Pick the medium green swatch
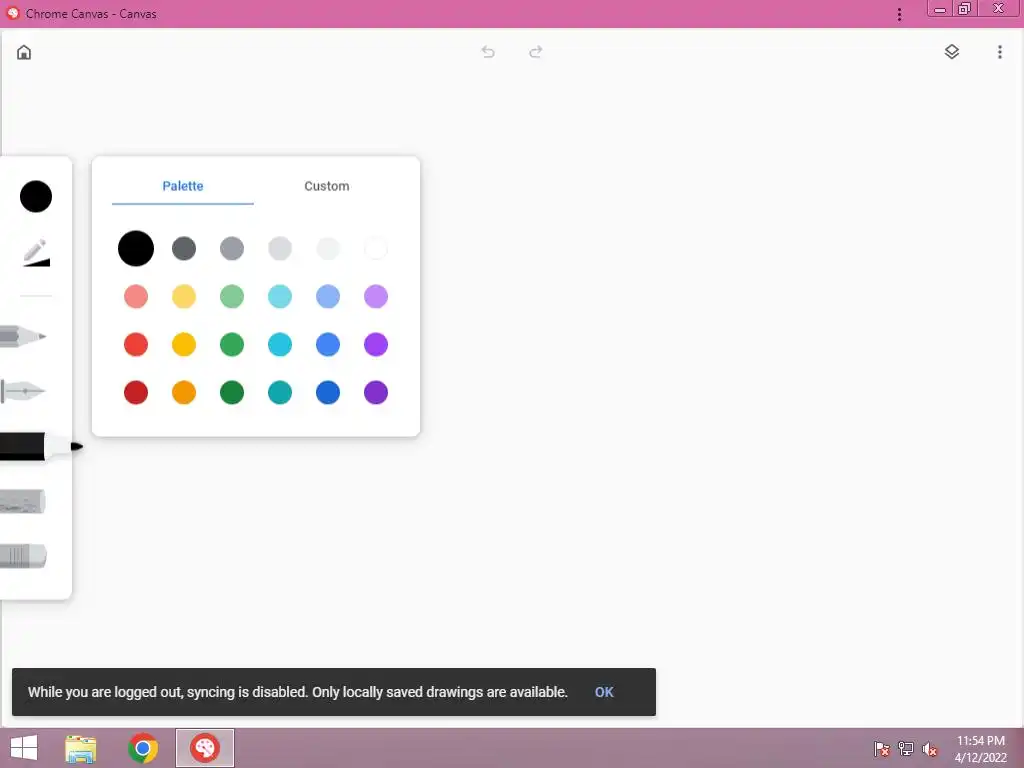This screenshot has height=768, width=1024. click(232, 344)
